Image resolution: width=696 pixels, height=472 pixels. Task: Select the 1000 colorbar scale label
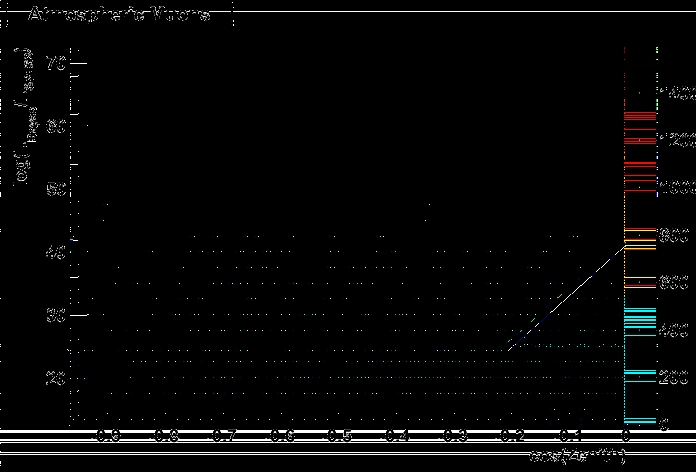click(x=676, y=189)
